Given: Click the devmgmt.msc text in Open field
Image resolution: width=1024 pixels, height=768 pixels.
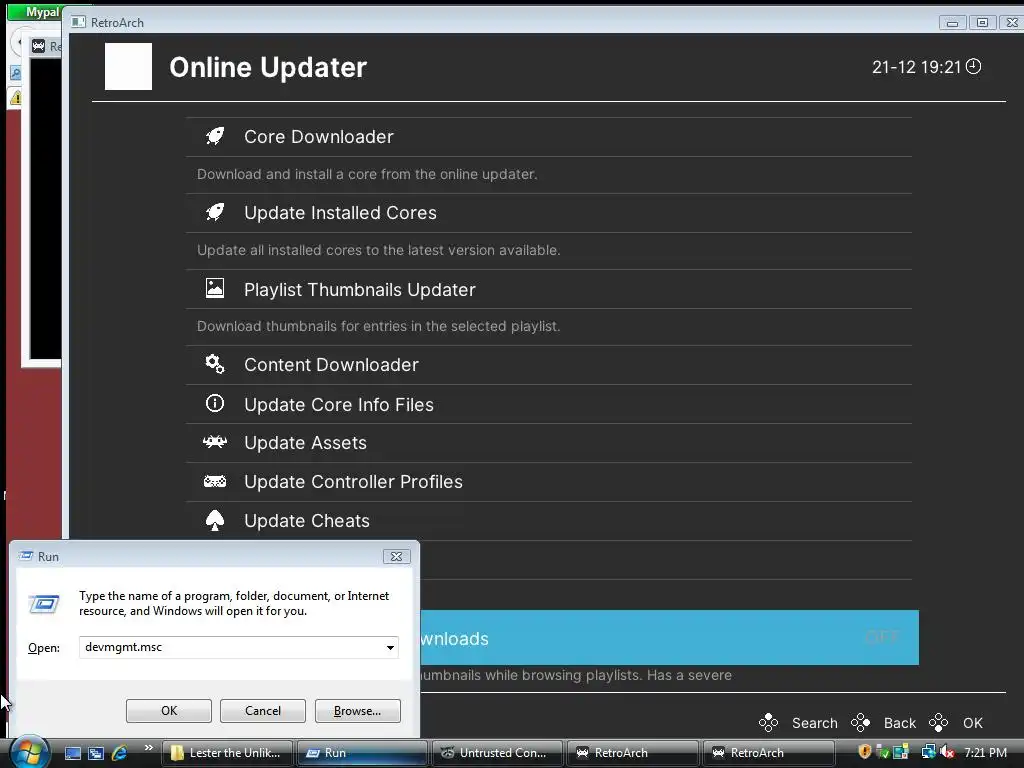Looking at the screenshot, I should (123, 647).
